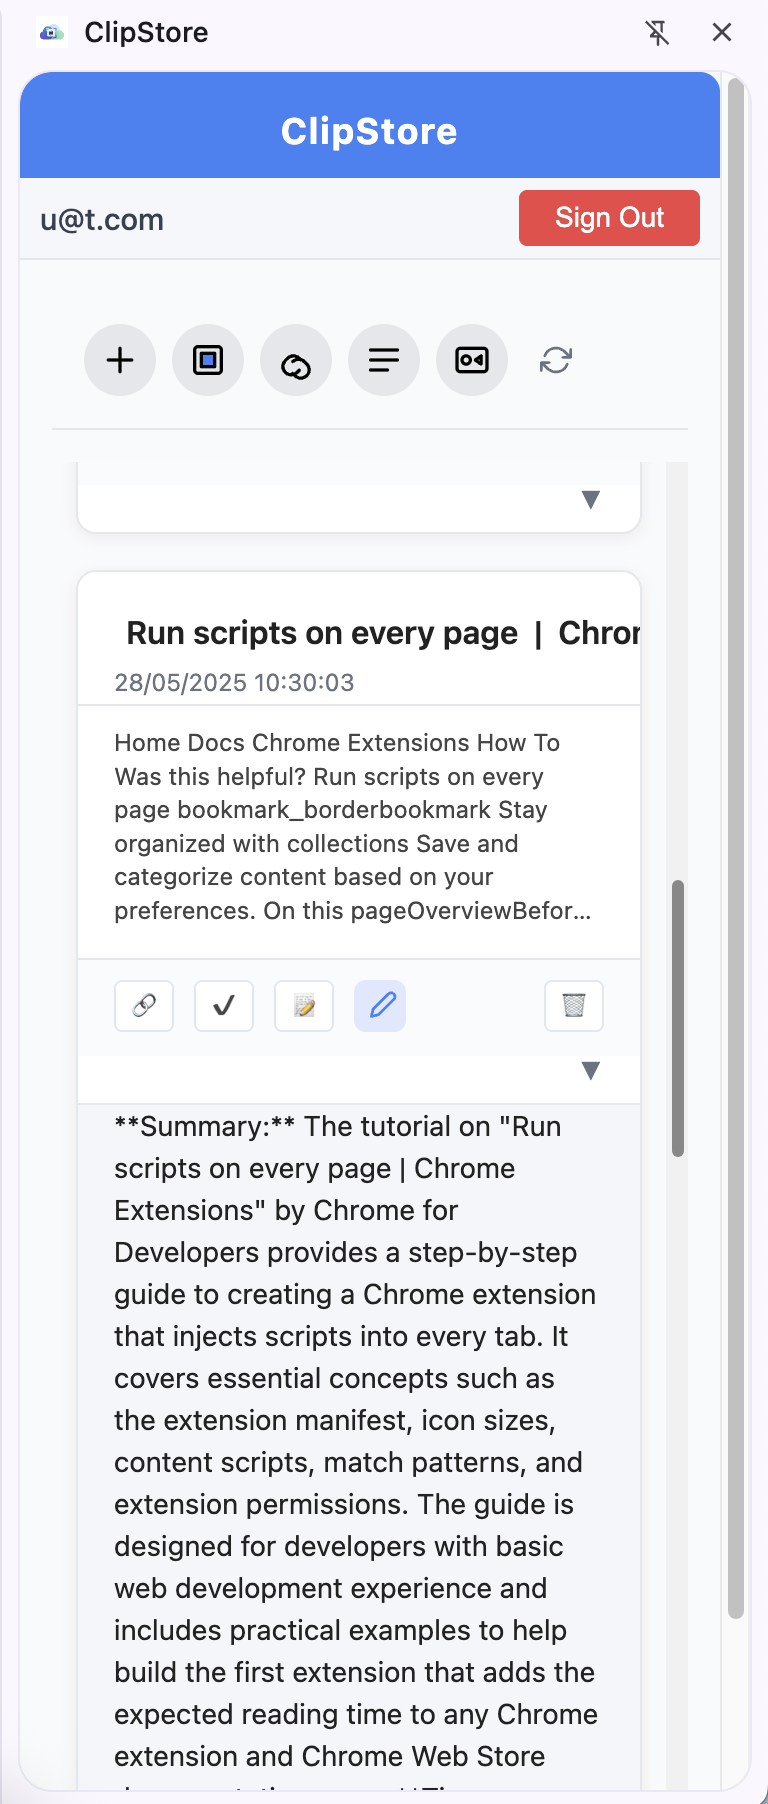Click the blue pencil edit icon
768x1804 pixels.
380,1005
